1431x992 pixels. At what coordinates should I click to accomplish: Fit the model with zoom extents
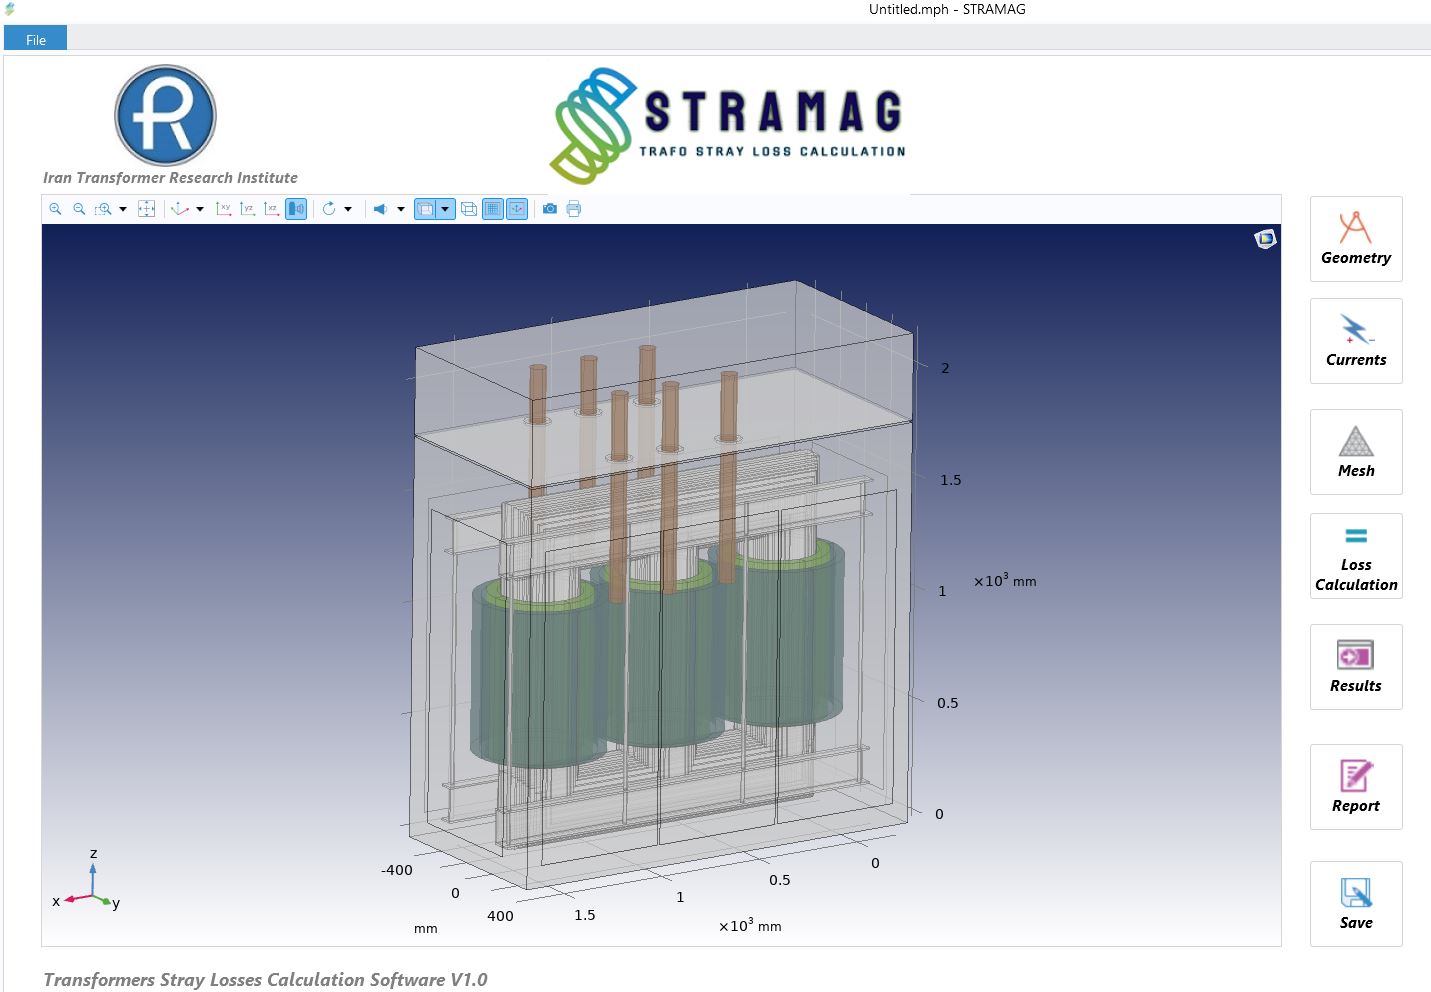coord(146,209)
